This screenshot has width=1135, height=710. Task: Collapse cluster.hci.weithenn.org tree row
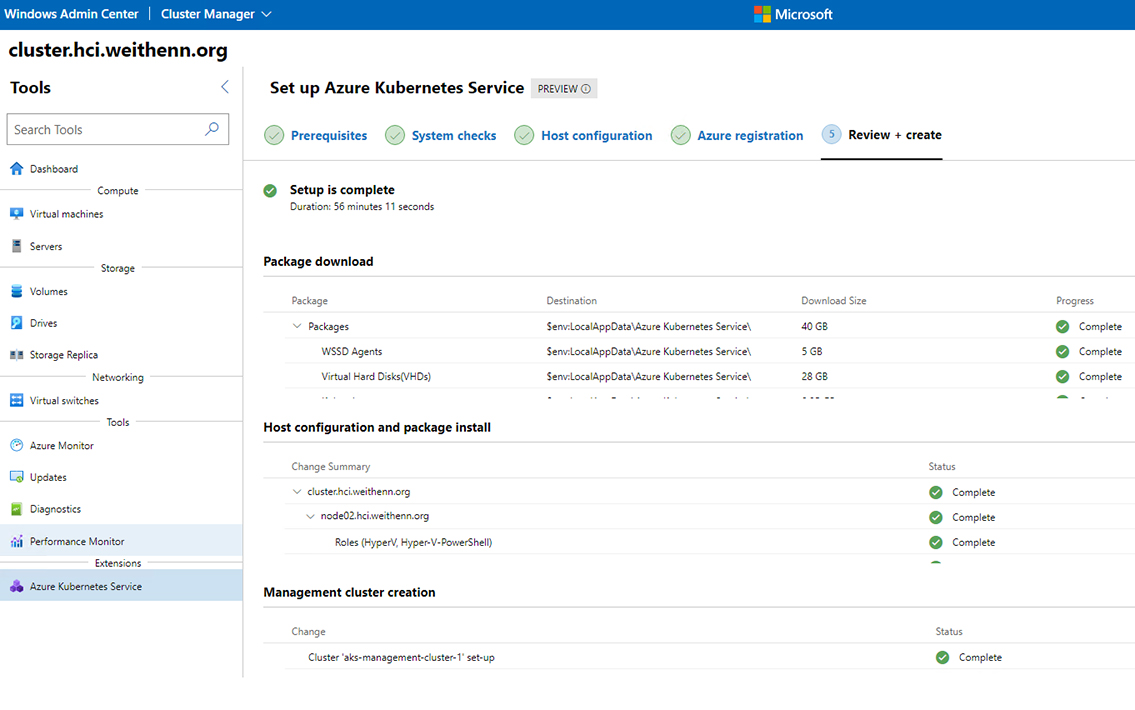click(297, 491)
